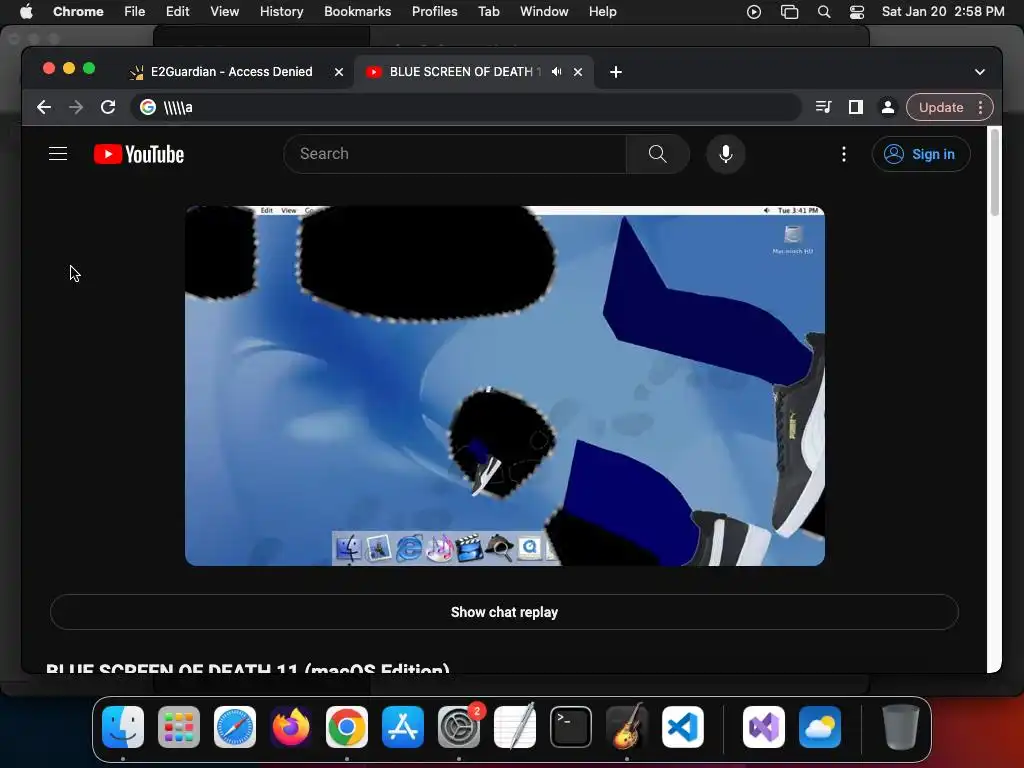Viewport: 1024px width, 768px height.
Task: Open the Profiles menu
Action: tap(434, 12)
